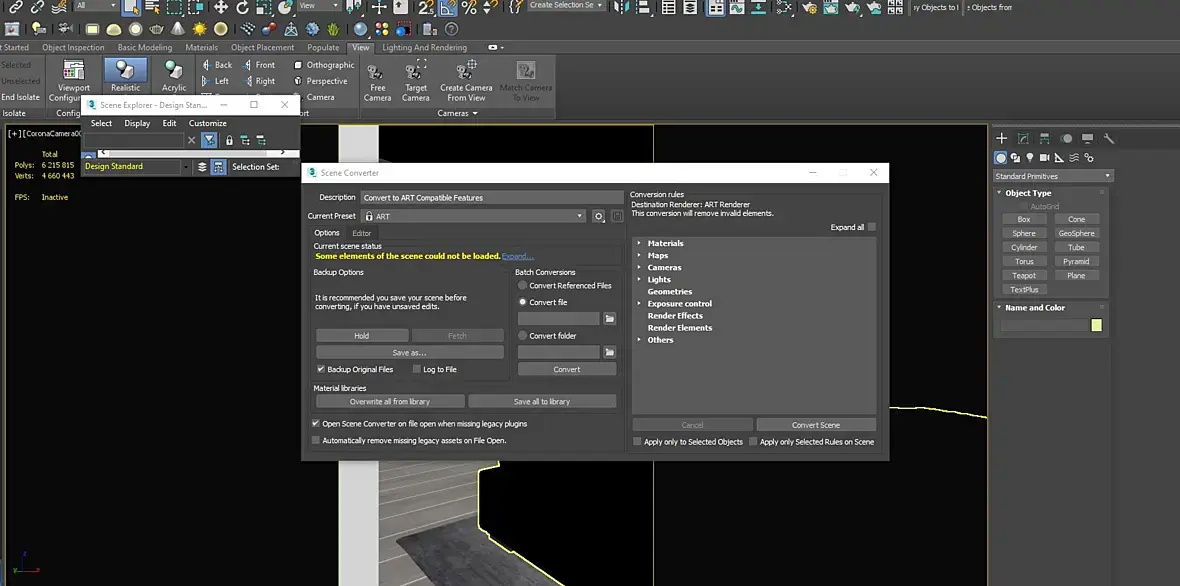Image resolution: width=1180 pixels, height=586 pixels.
Task: Open the Utilities wrench panel
Action: (x=1109, y=139)
